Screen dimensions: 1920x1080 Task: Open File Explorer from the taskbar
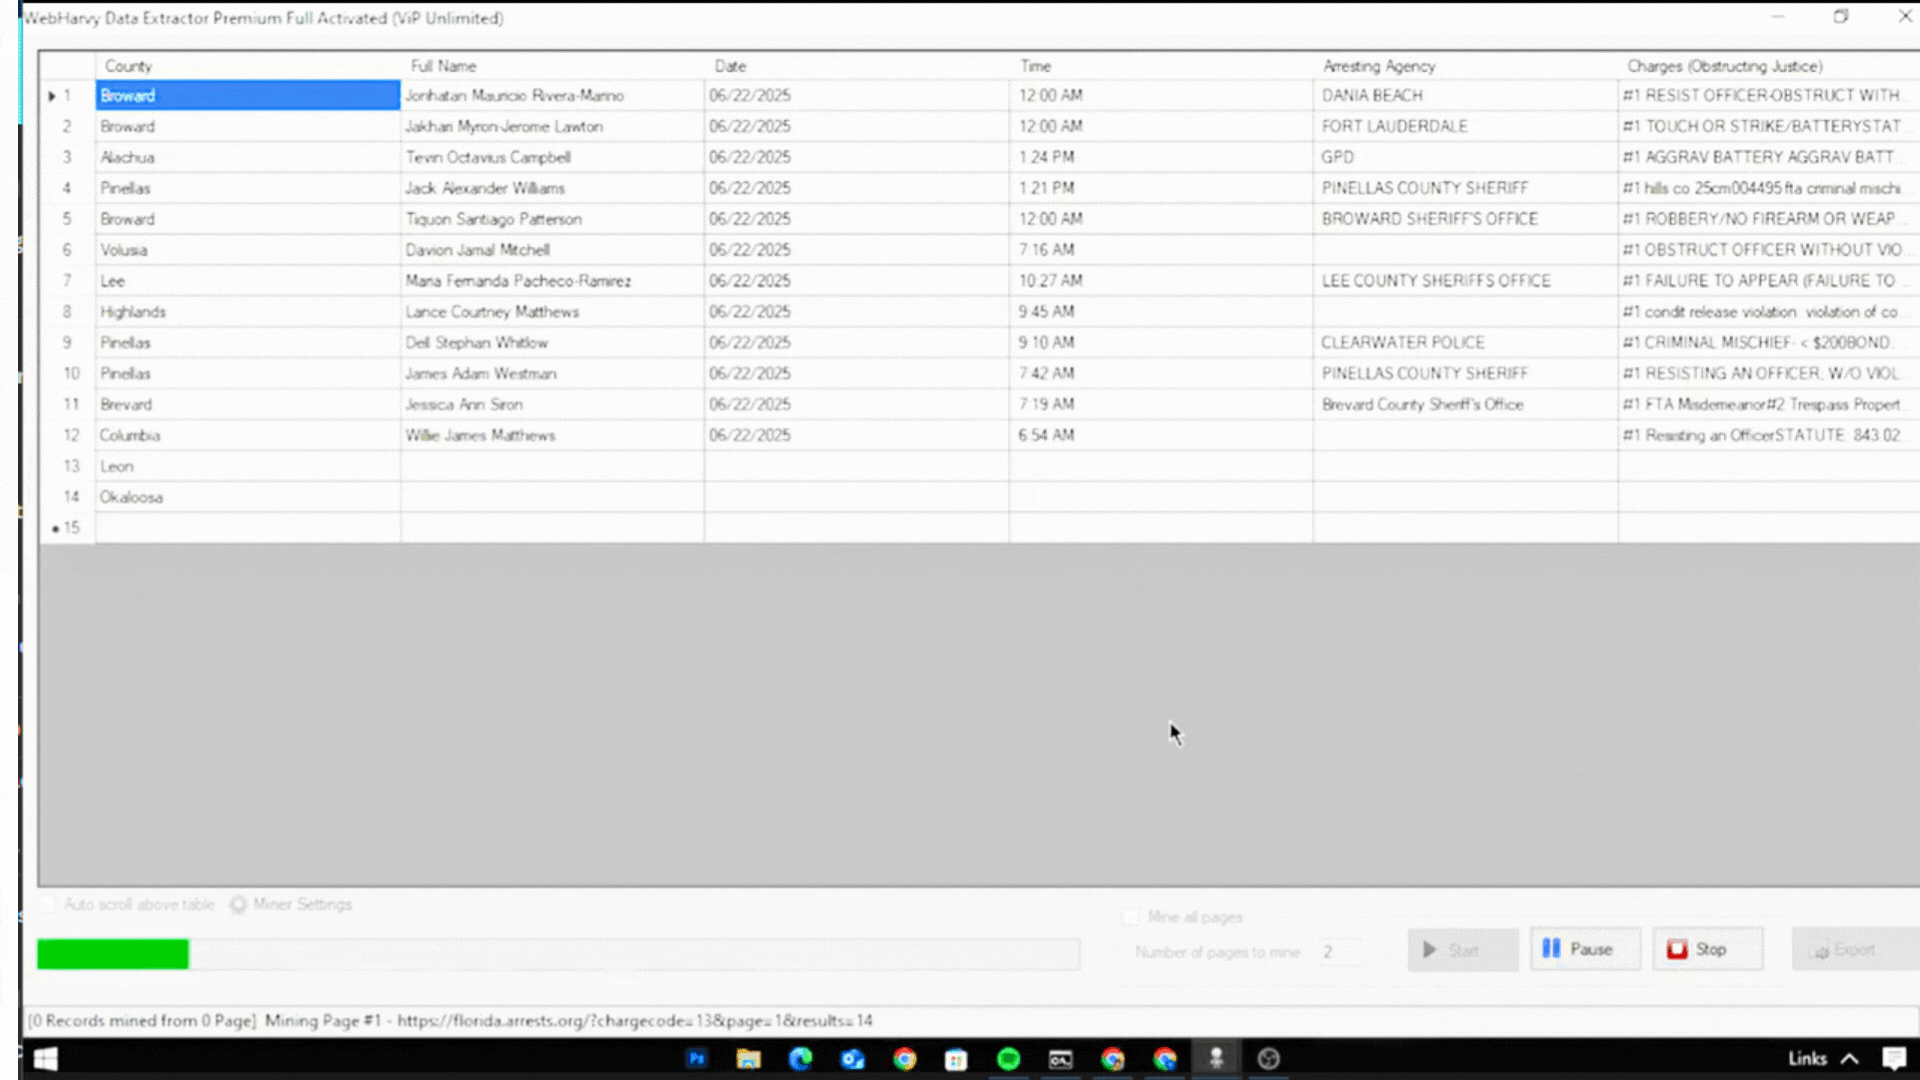(x=748, y=1059)
